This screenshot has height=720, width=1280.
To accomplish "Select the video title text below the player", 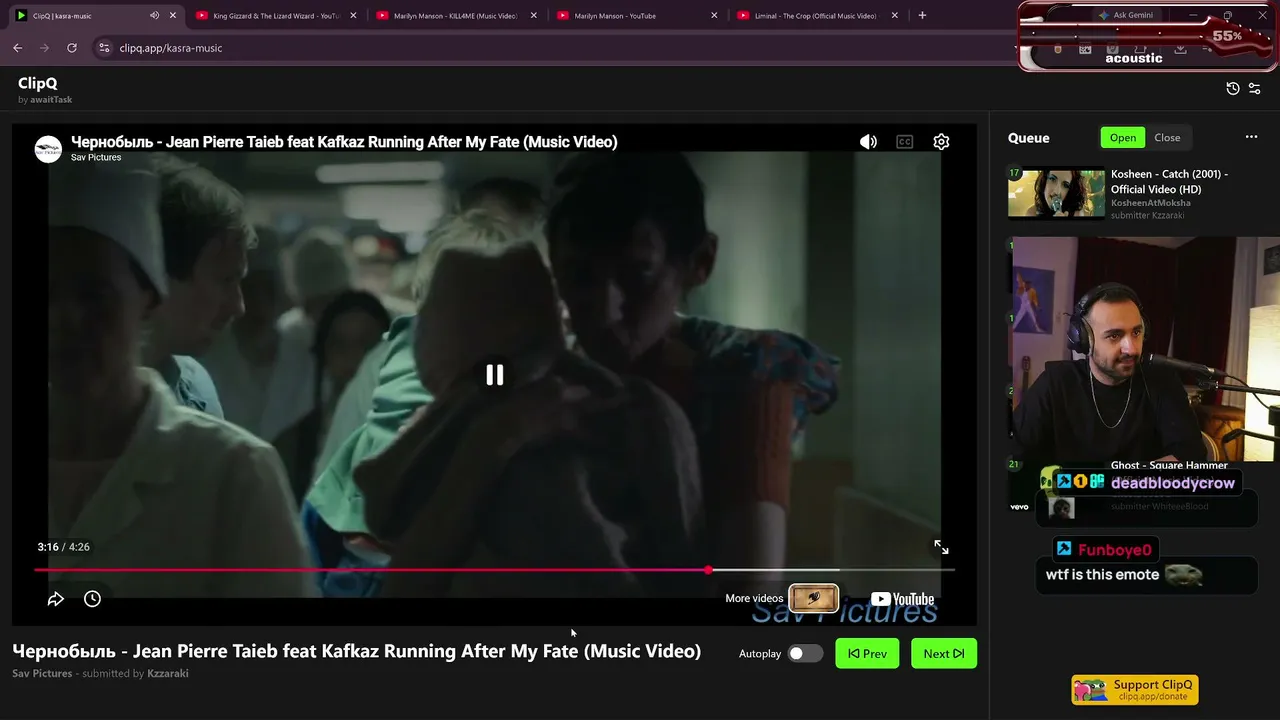I will (356, 651).
